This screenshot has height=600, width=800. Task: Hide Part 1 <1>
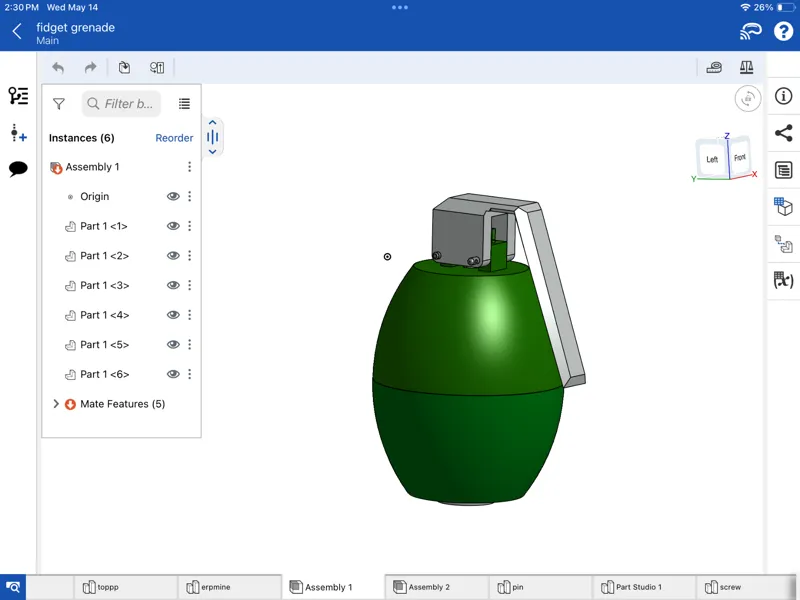[173, 226]
